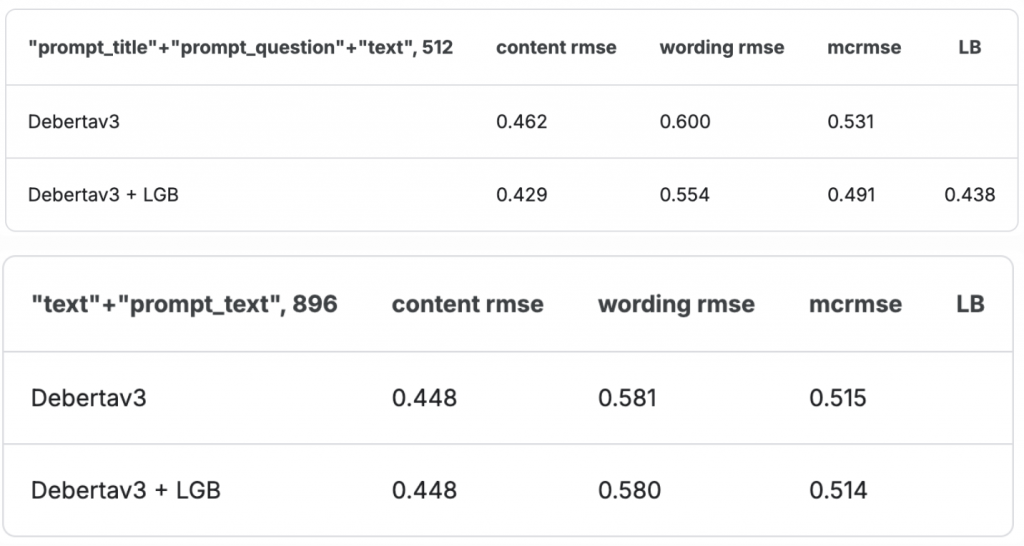Click 'LB' header in top table
Viewport: 1024px width, 546px height.
pos(969,47)
